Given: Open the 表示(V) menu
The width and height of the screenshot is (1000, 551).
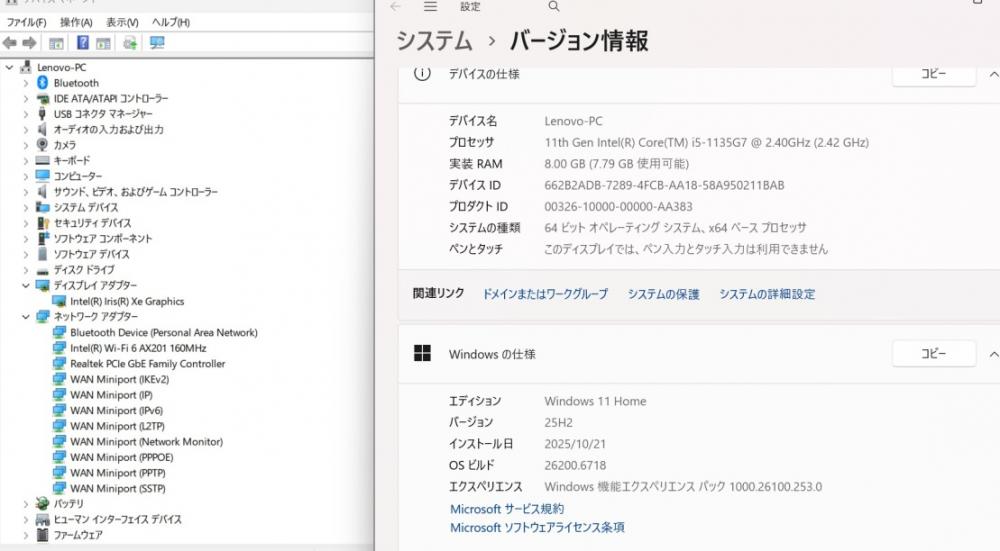Looking at the screenshot, I should pos(122,22).
